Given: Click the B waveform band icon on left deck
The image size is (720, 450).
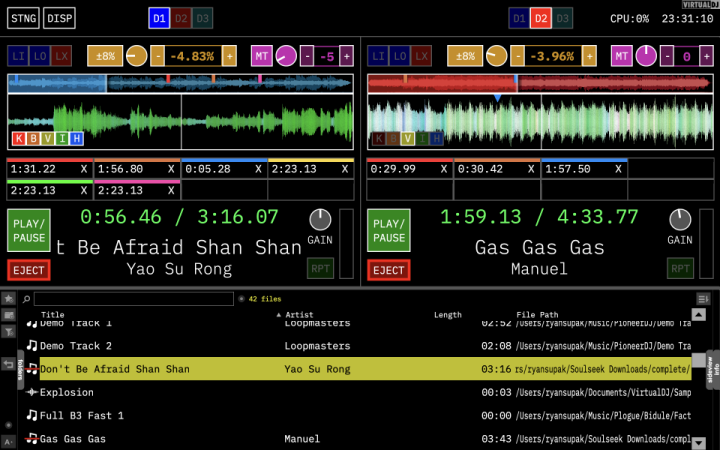Looking at the screenshot, I should (x=33, y=138).
